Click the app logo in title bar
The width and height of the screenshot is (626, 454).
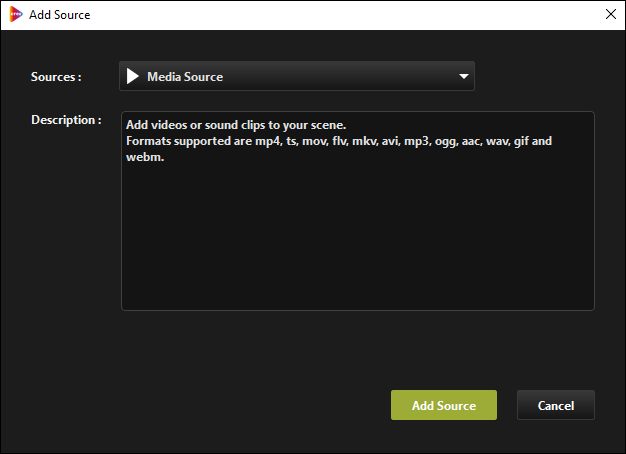click(16, 14)
